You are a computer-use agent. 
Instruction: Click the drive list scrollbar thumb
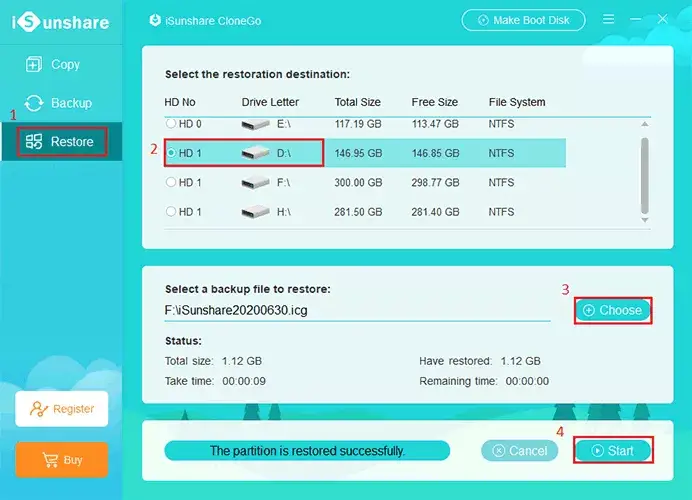click(x=645, y=176)
